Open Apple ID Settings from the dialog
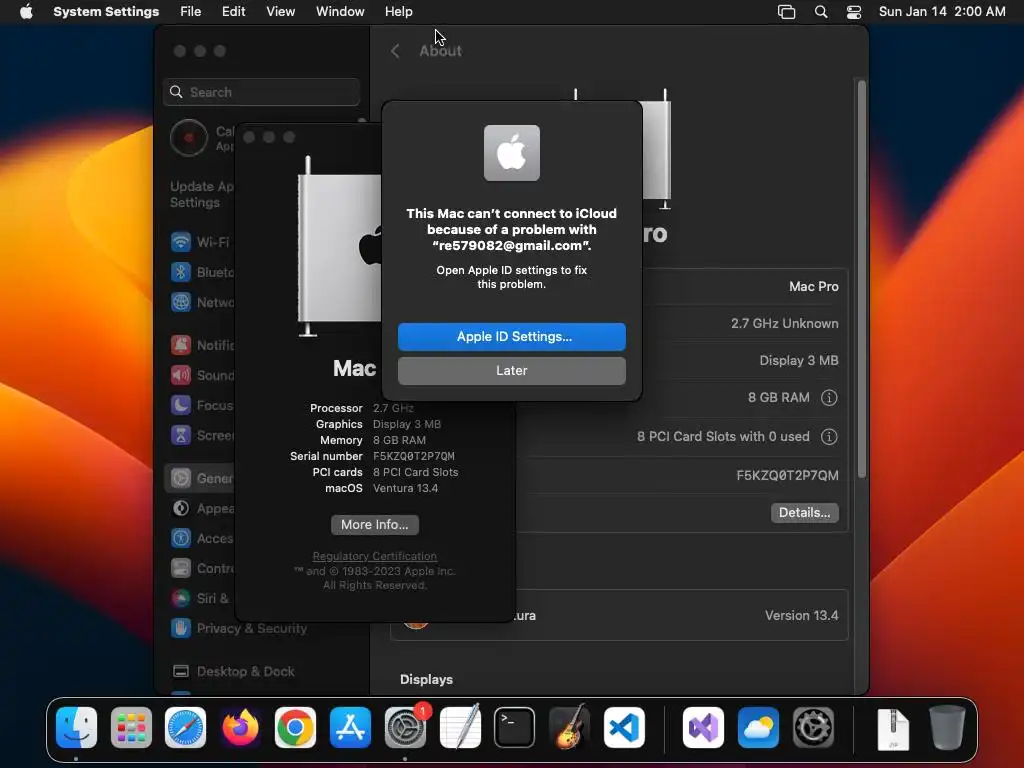 pos(511,336)
